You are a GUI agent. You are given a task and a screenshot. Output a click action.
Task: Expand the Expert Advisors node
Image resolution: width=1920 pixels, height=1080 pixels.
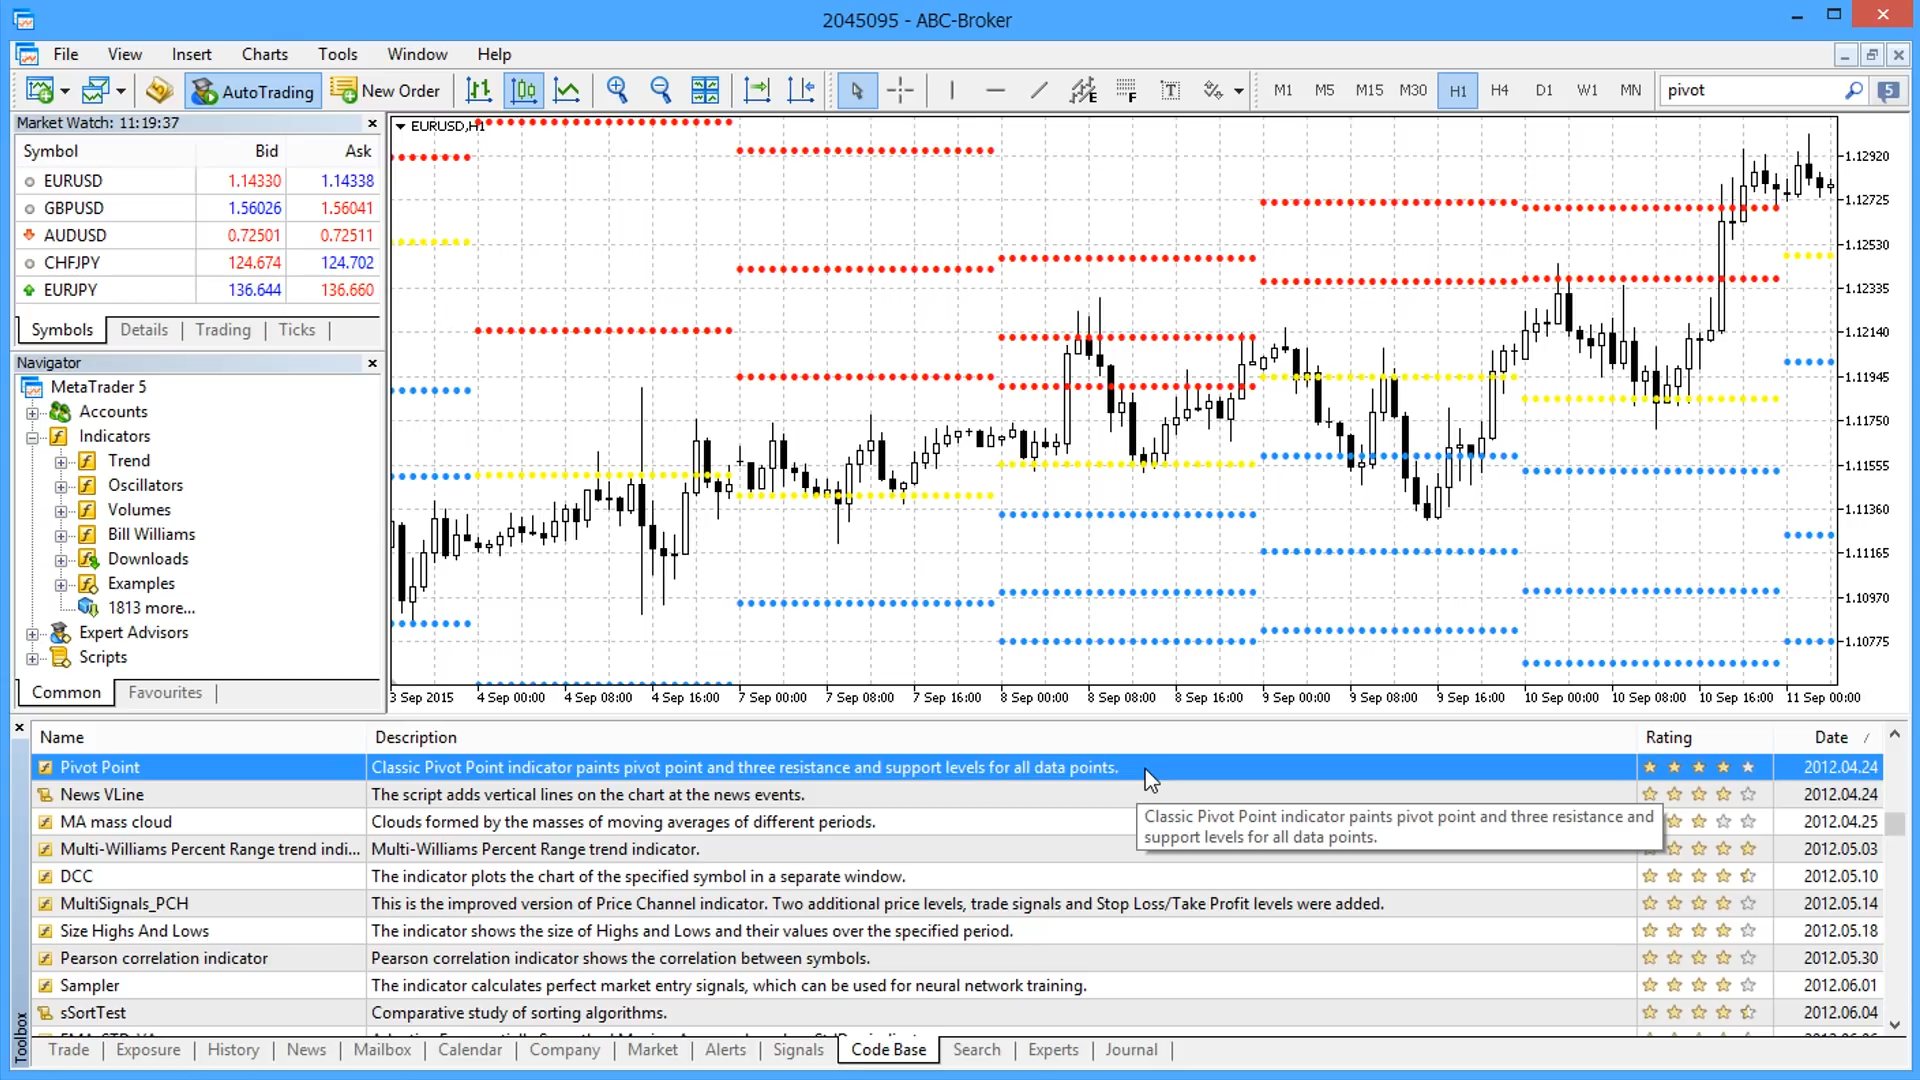coord(32,634)
